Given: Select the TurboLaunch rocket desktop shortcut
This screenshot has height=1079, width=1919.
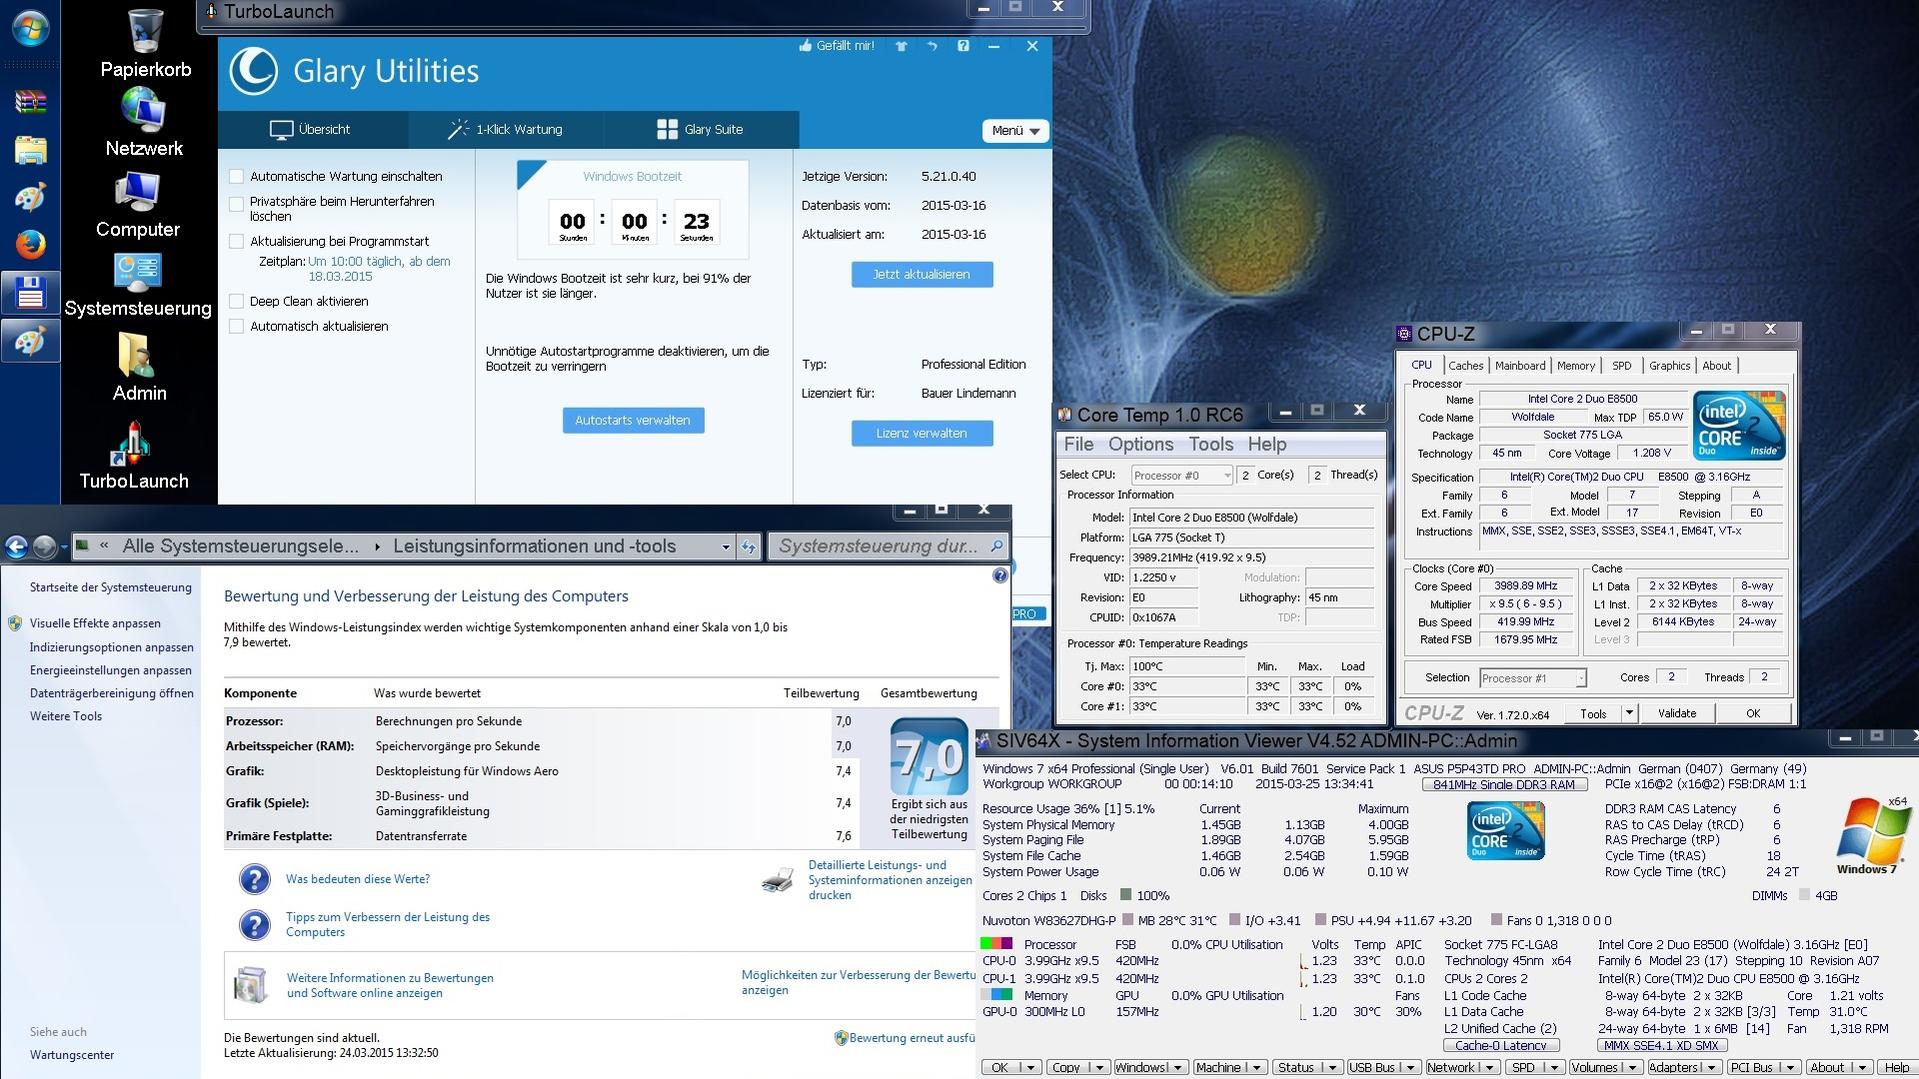Looking at the screenshot, I should pyautogui.click(x=134, y=456).
